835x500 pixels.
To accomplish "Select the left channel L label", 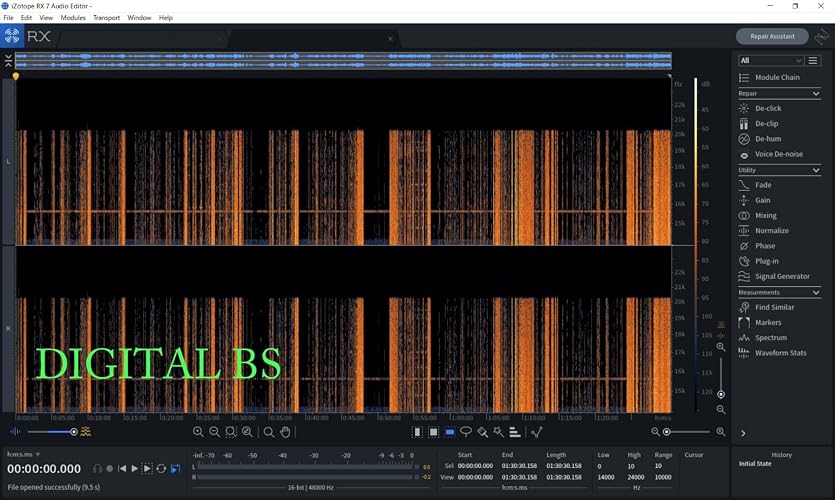I will click(8, 161).
